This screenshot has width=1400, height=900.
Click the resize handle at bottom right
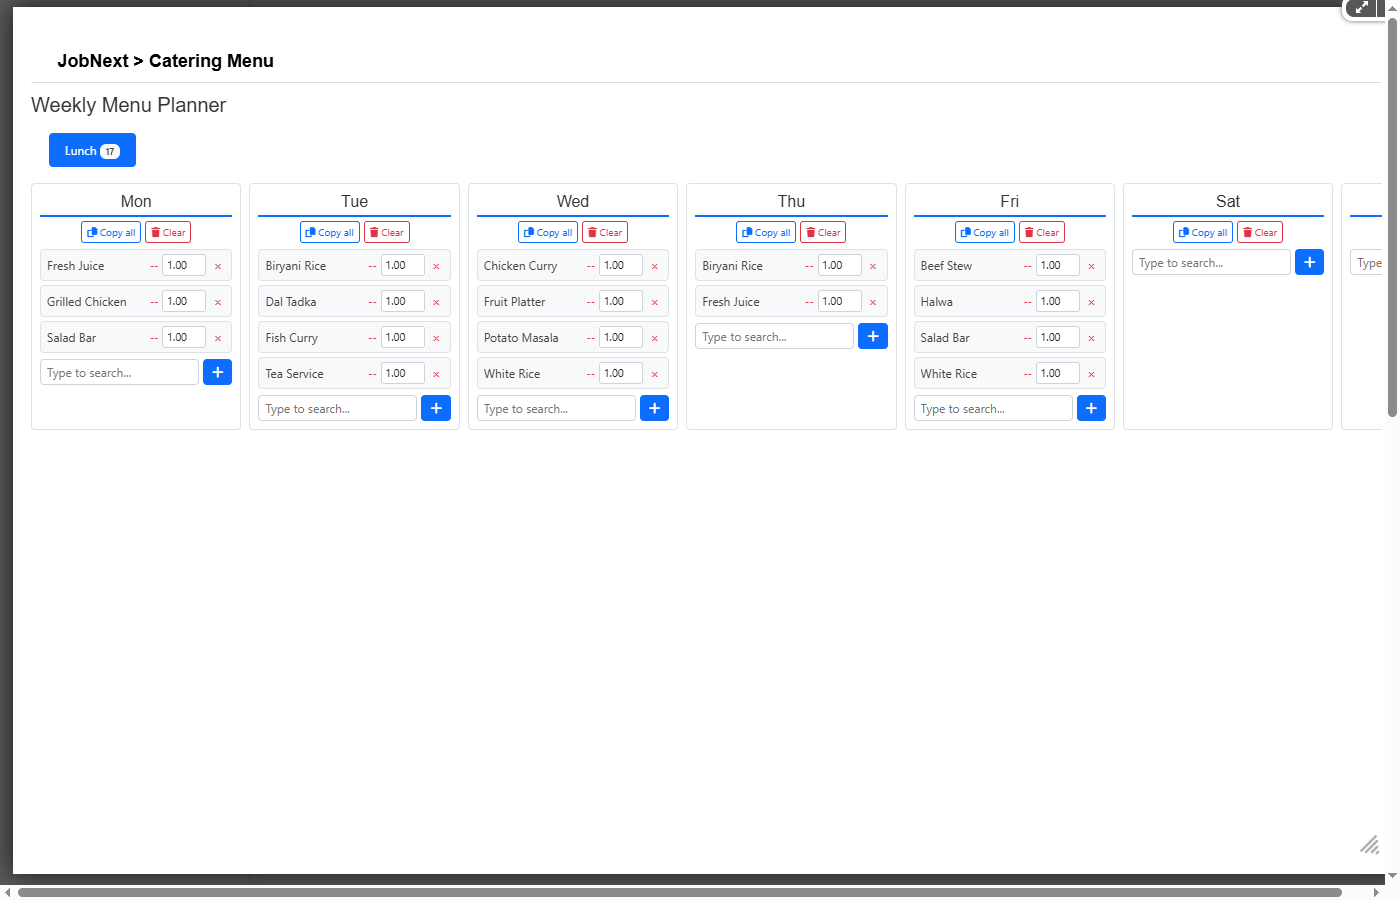coord(1369,845)
